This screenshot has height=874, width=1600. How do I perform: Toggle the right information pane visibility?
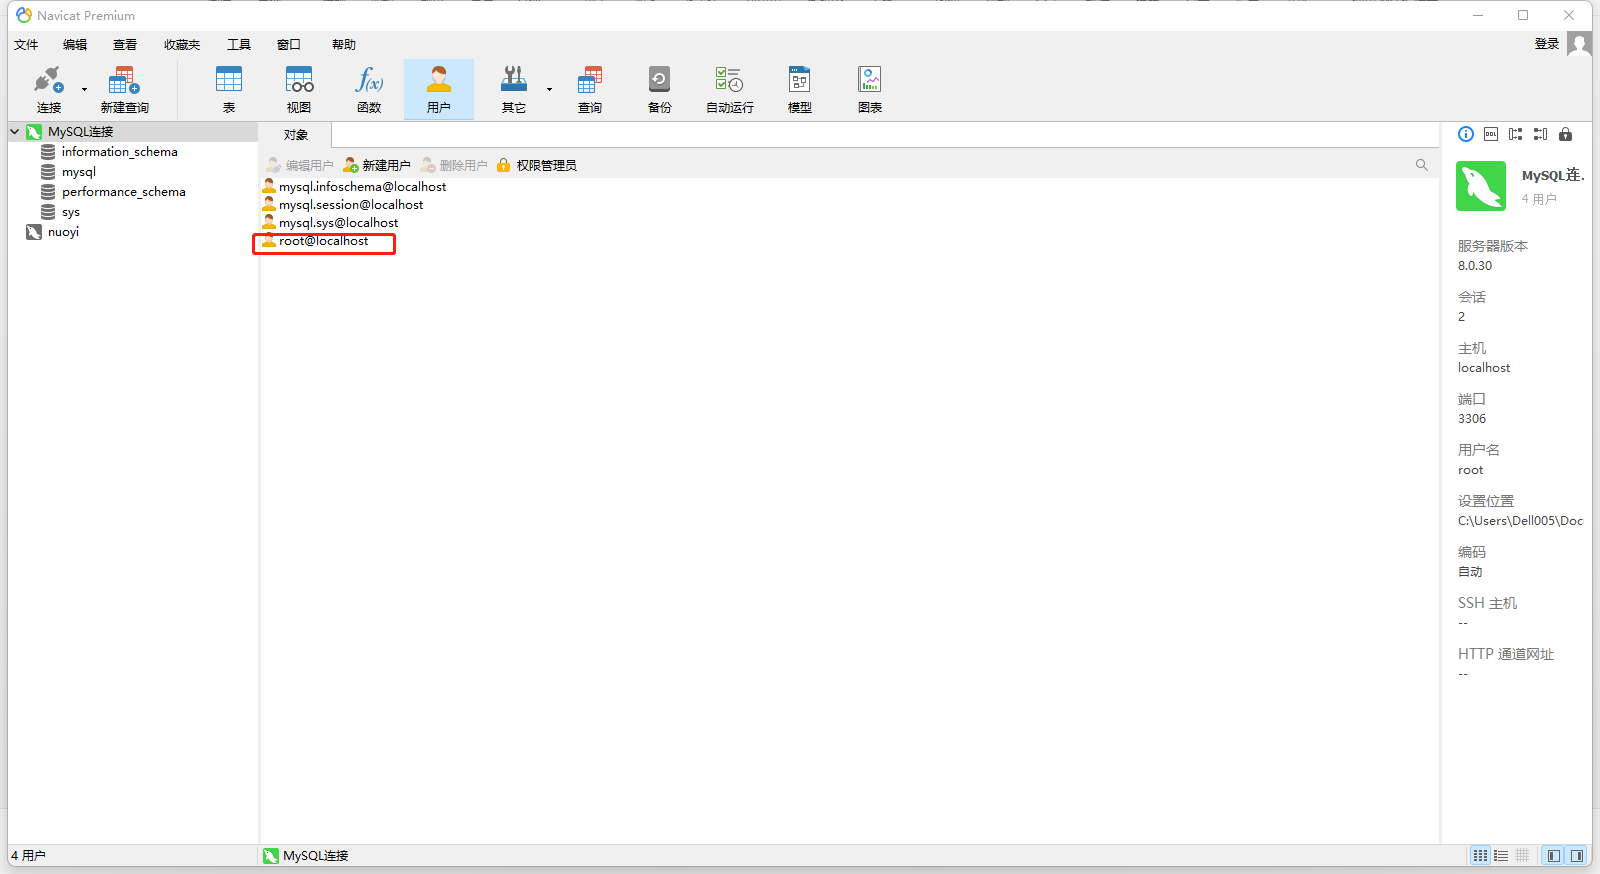click(1577, 856)
